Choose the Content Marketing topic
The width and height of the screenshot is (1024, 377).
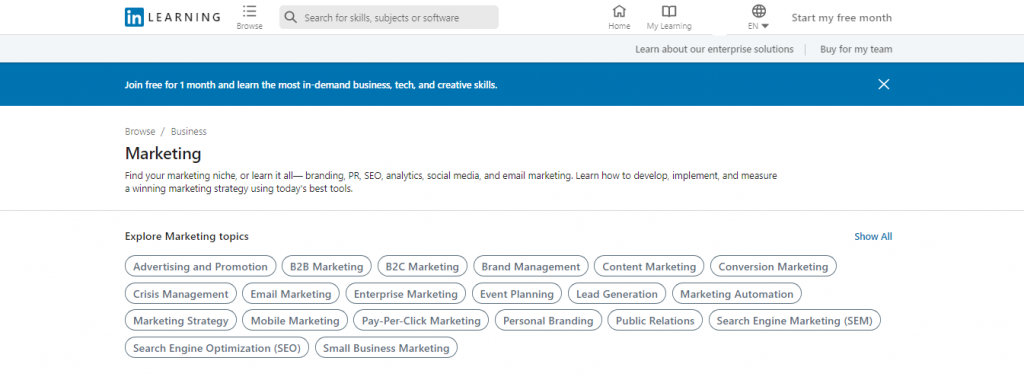pyautogui.click(x=649, y=267)
